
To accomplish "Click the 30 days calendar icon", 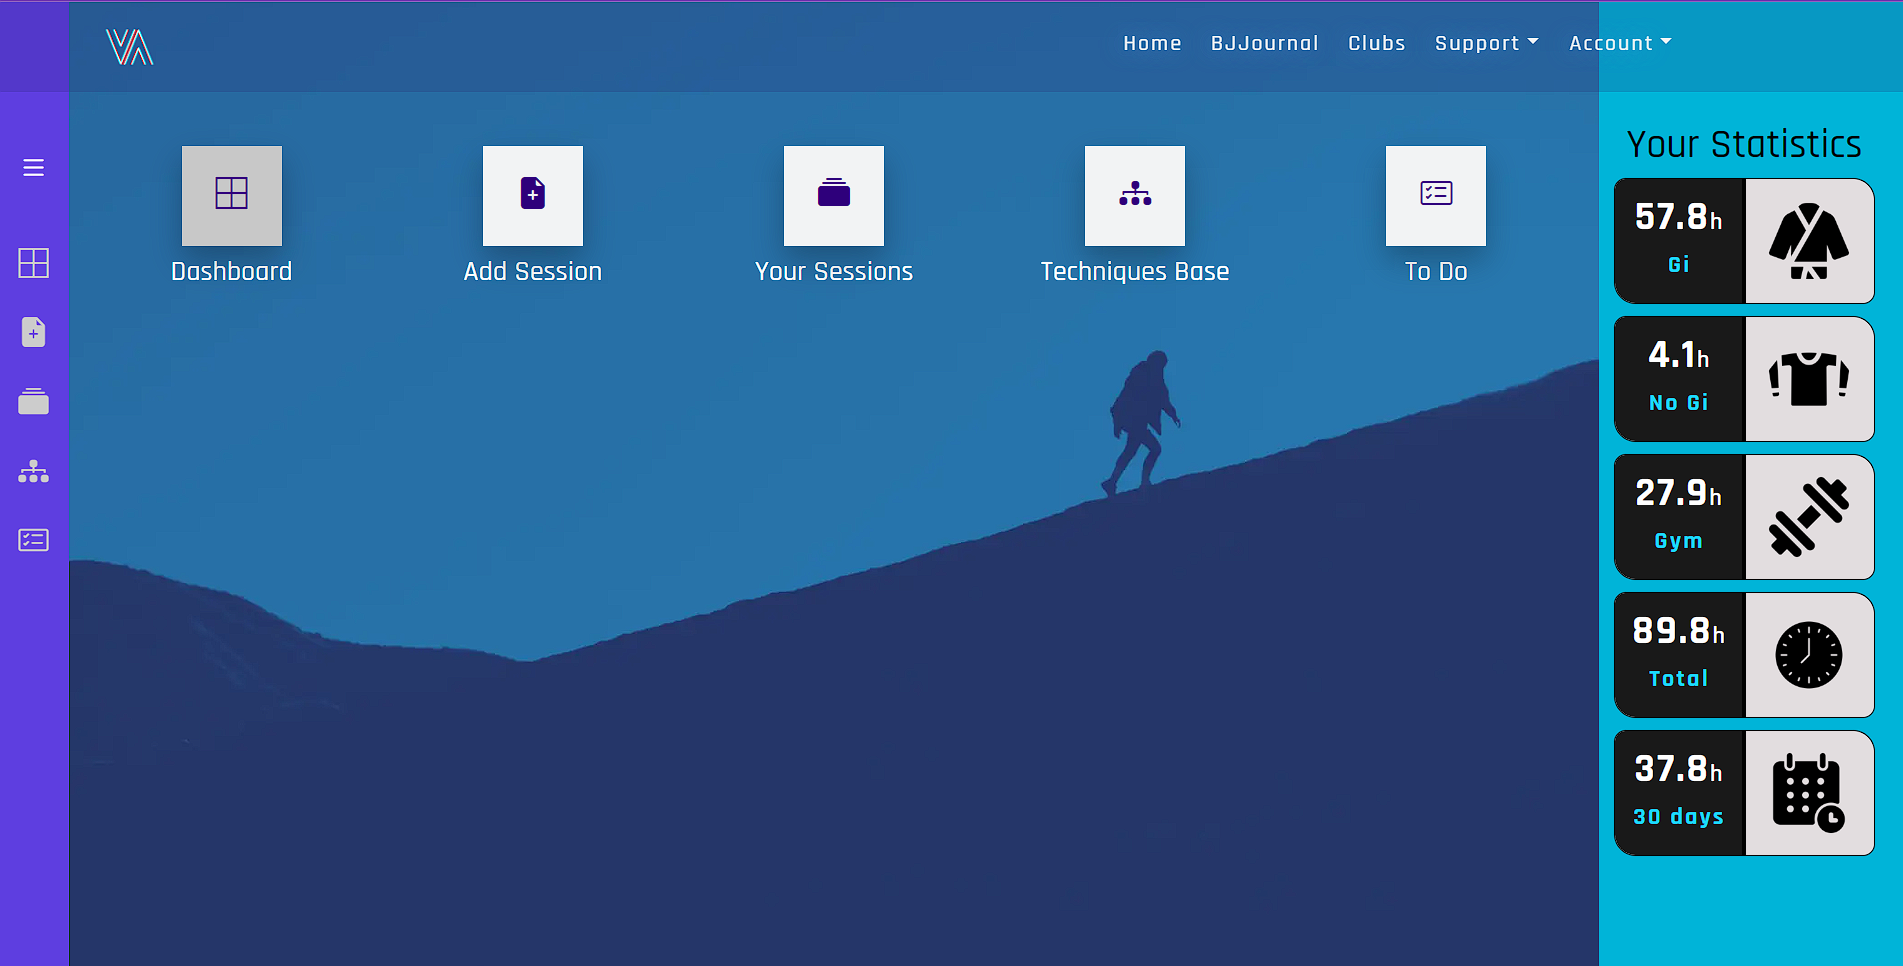I will pyautogui.click(x=1809, y=793).
